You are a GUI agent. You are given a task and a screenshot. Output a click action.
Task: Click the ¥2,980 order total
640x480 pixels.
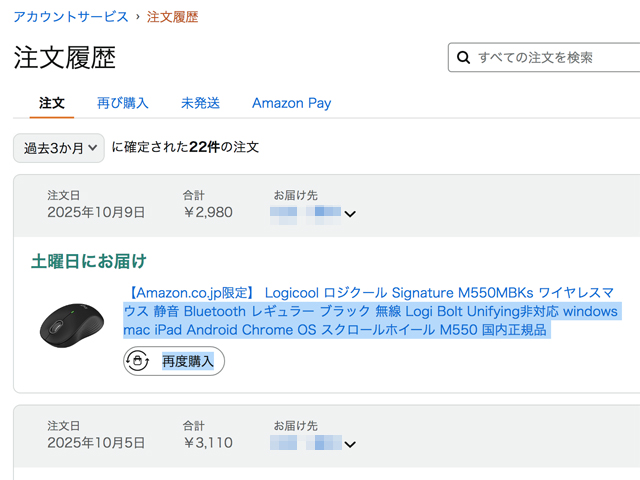(208, 213)
